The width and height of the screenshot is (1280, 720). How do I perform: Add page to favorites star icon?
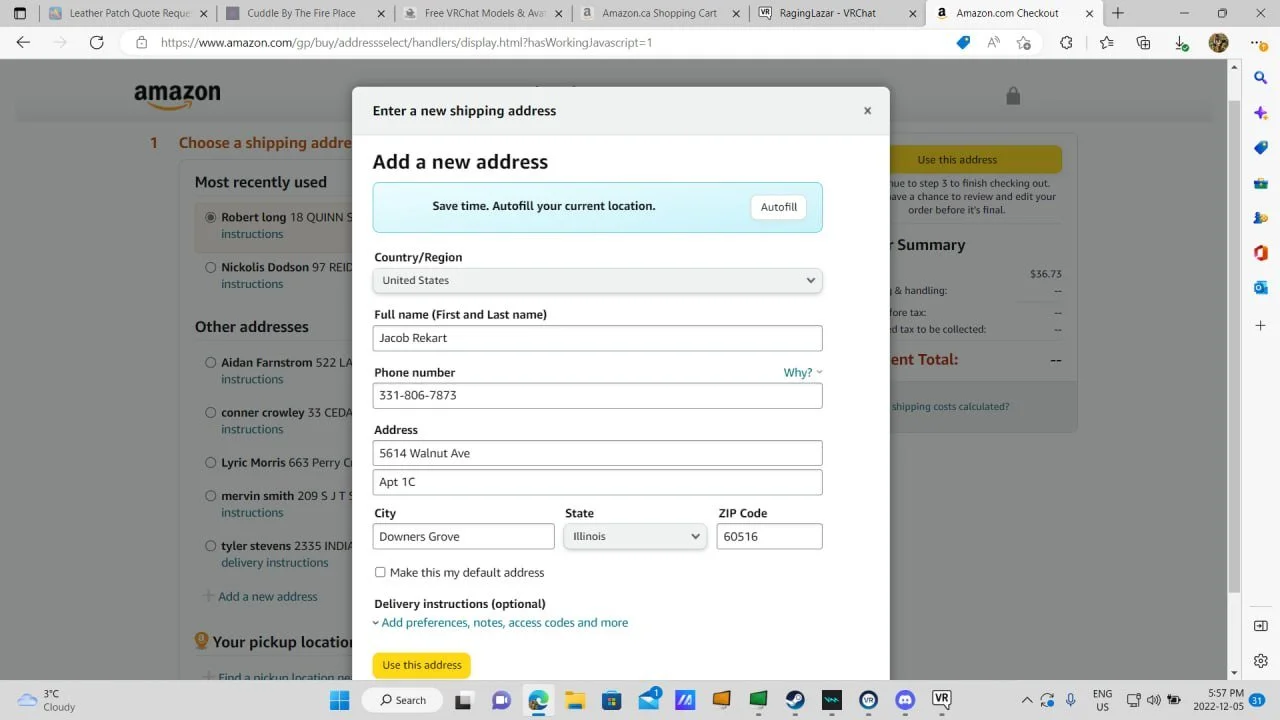[1024, 42]
